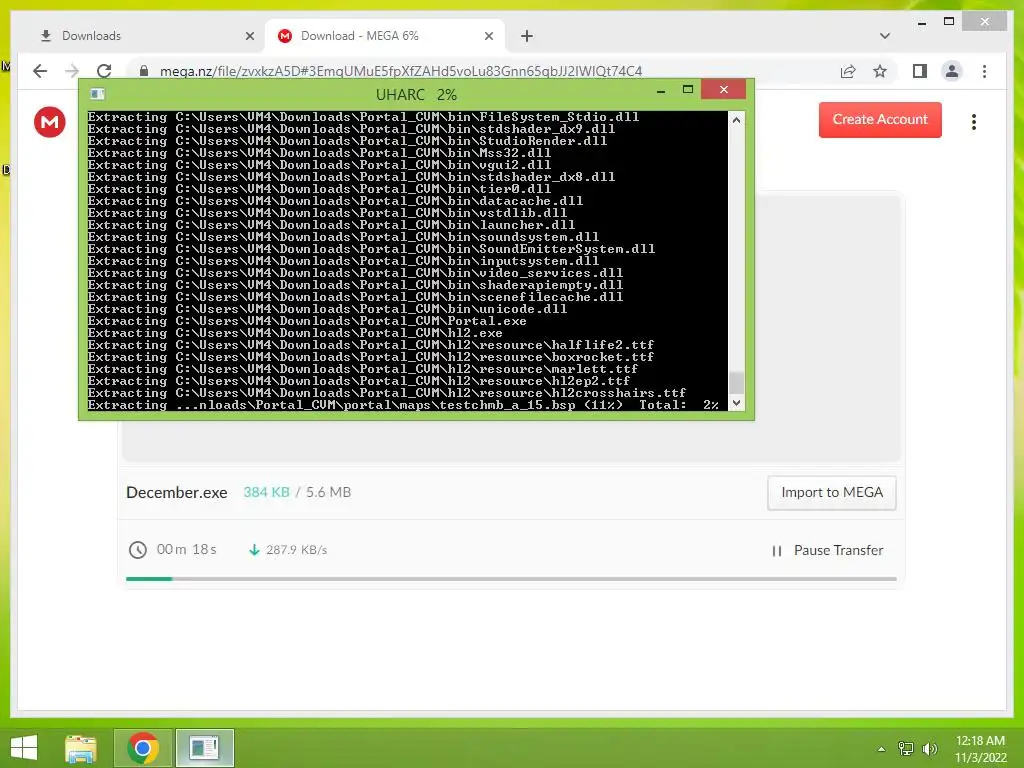Open network tray icon

pyautogui.click(x=906, y=749)
